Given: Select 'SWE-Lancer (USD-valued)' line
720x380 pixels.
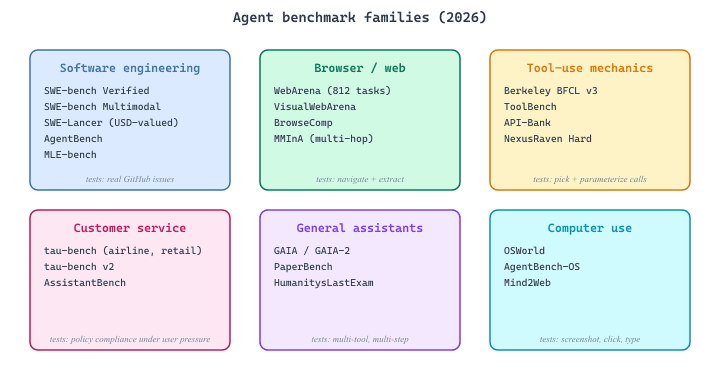Looking at the screenshot, I should click(111, 123).
